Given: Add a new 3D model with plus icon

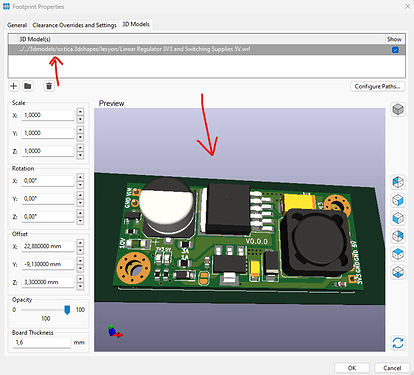Looking at the screenshot, I should 14,86.
